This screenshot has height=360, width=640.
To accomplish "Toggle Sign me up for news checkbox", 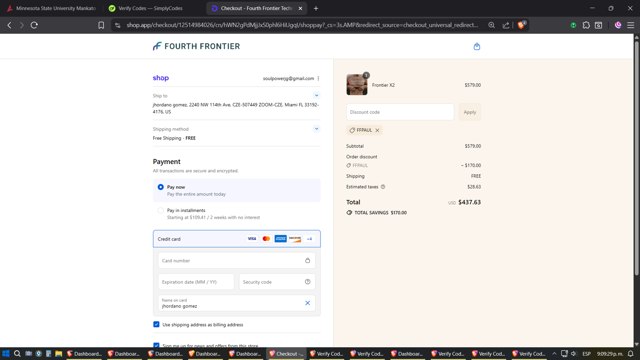I will 156,345.
